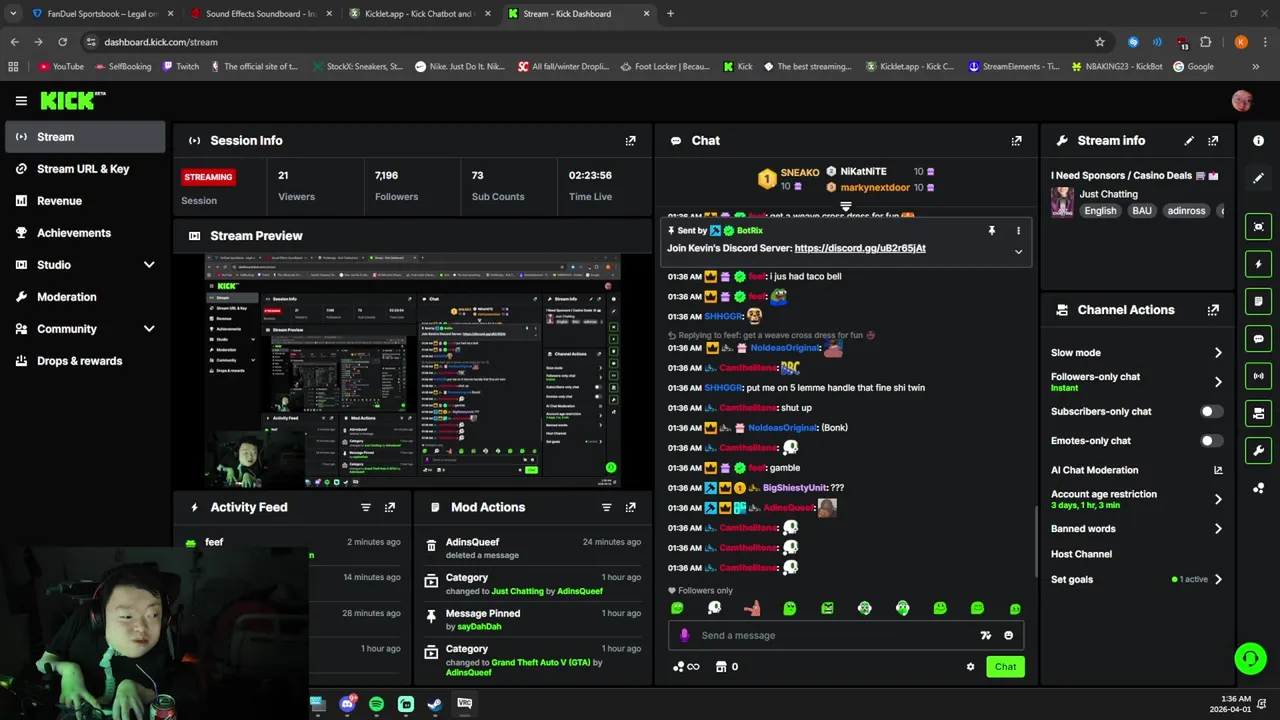
Task: Pop out the Session Info panel
Action: (630, 141)
